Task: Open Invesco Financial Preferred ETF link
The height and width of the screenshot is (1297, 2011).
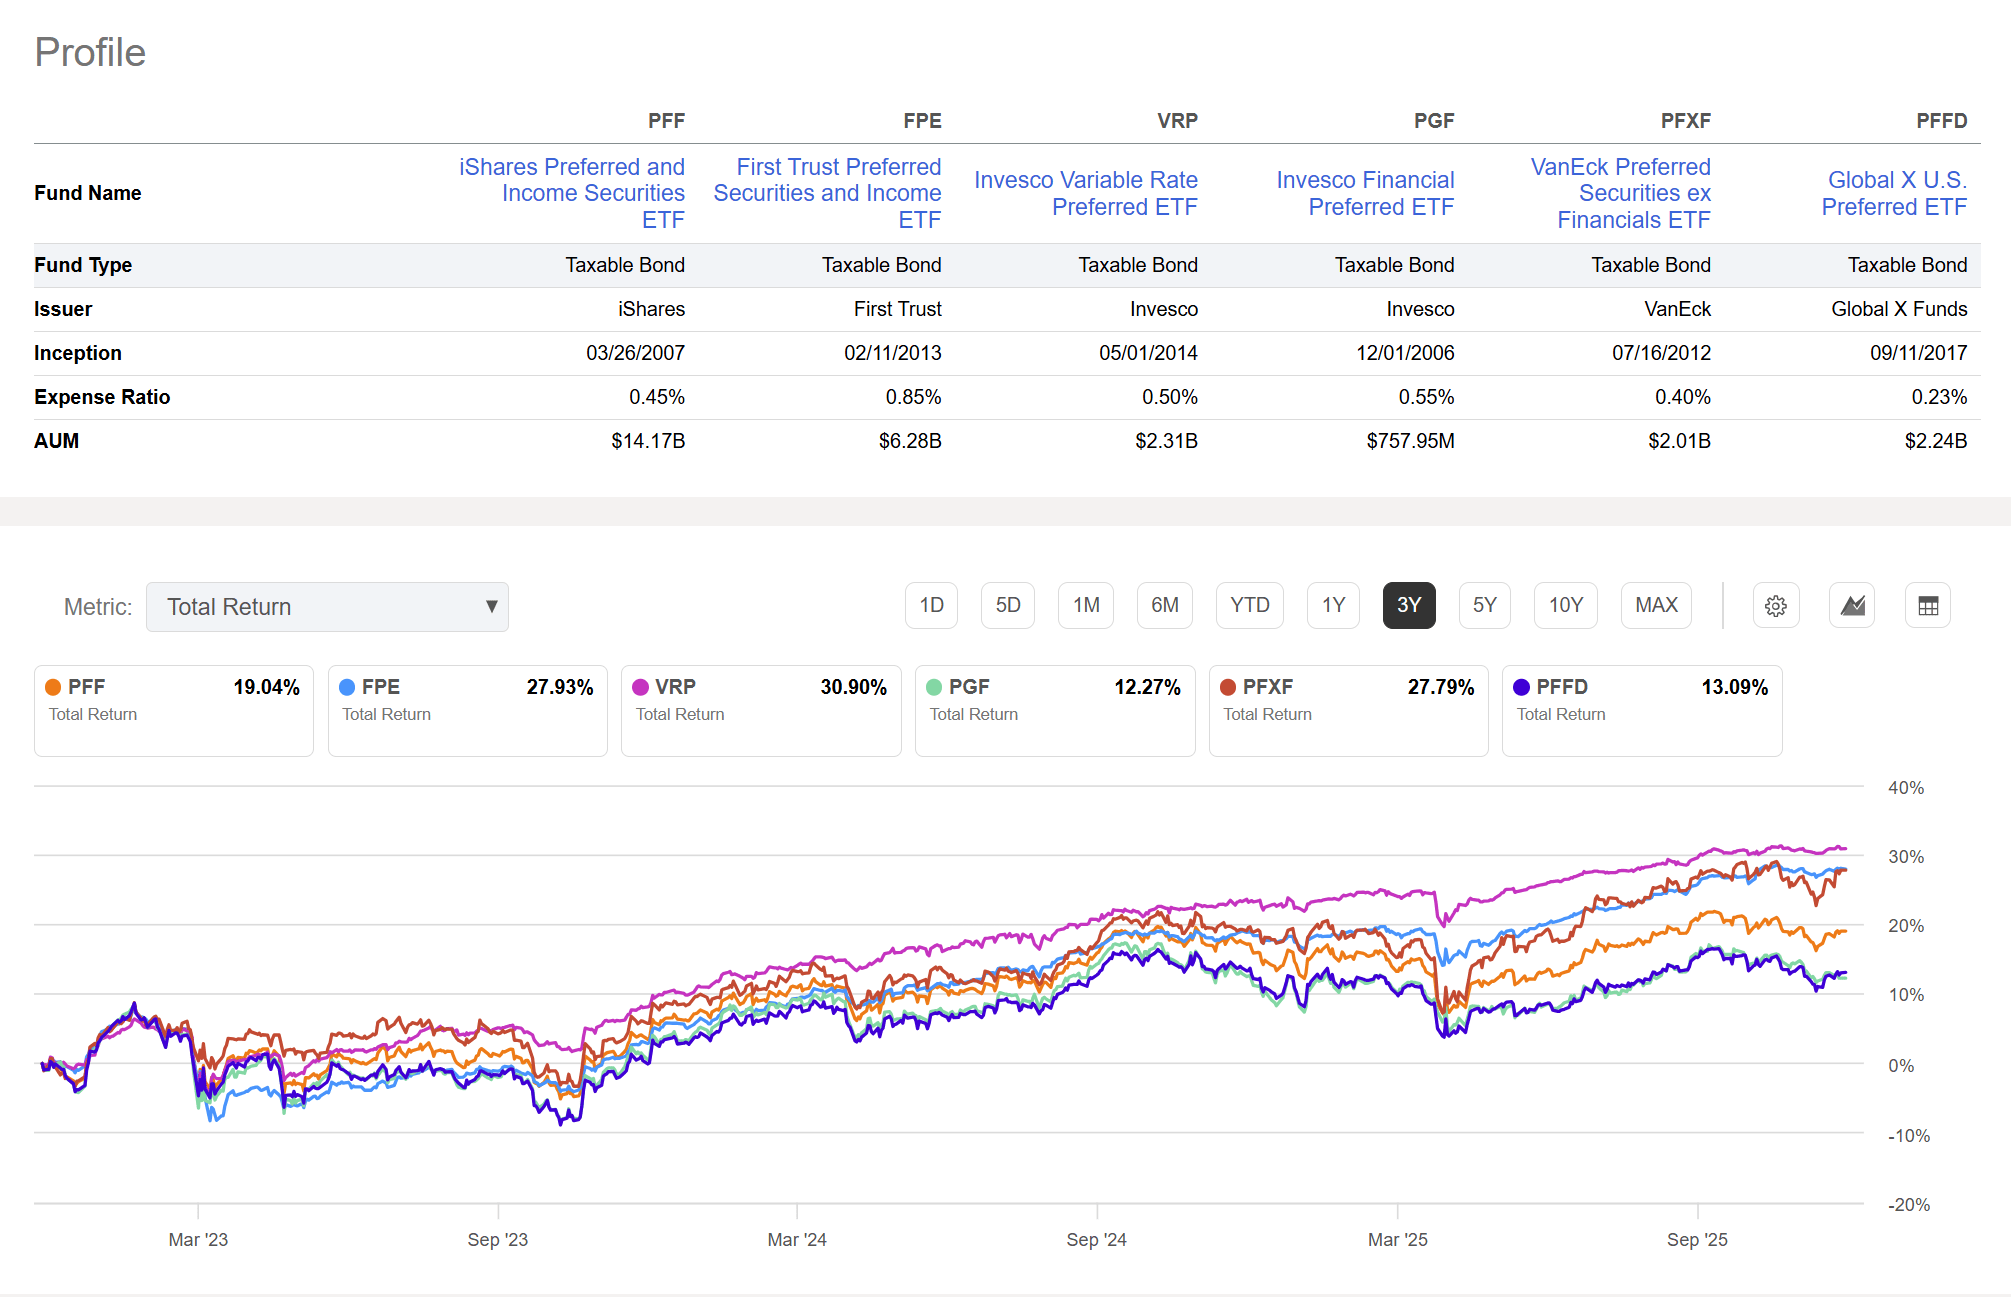Action: pos(1365,193)
